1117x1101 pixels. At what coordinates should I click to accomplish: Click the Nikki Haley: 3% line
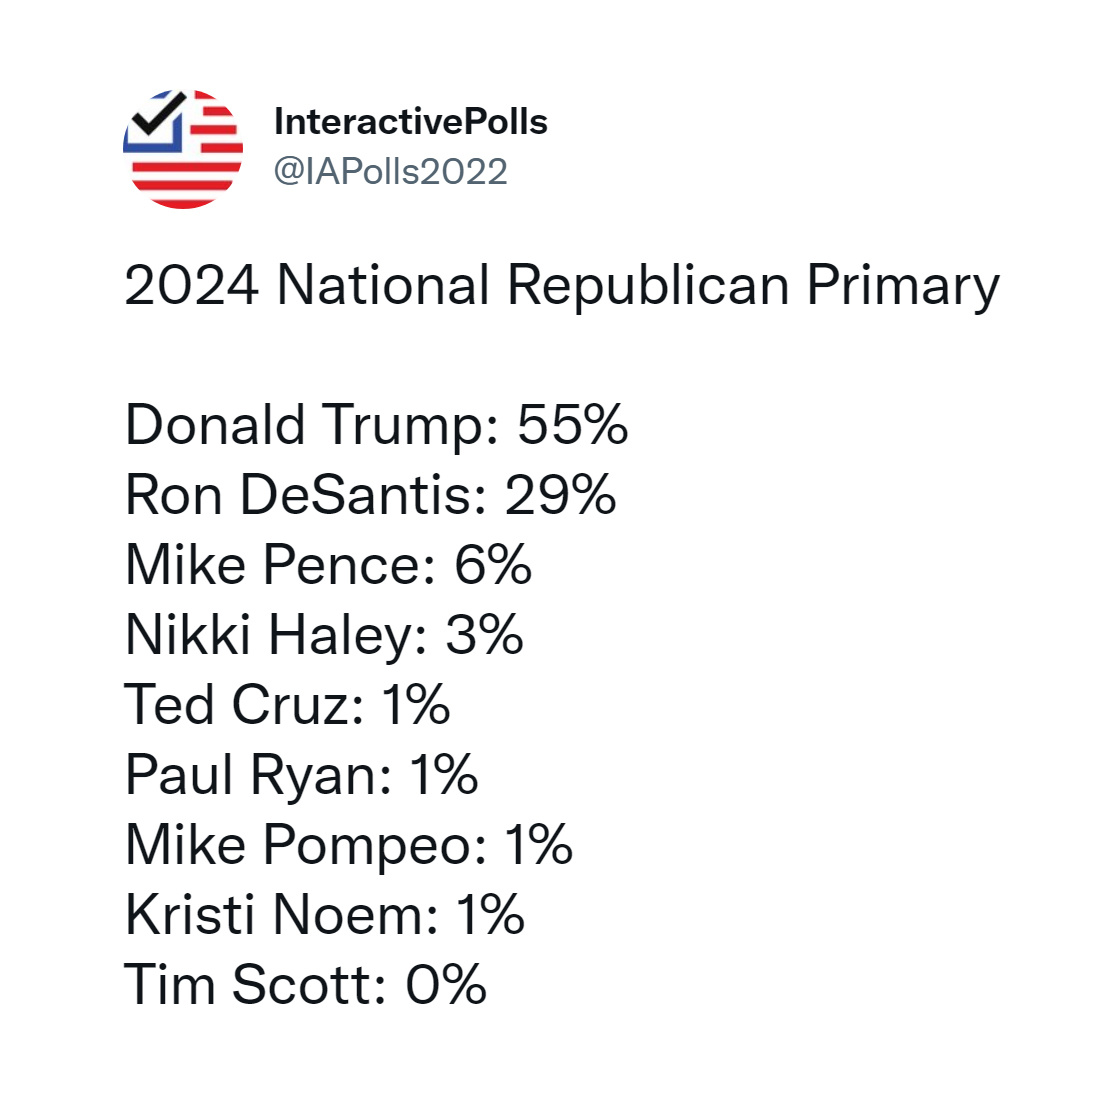point(324,635)
